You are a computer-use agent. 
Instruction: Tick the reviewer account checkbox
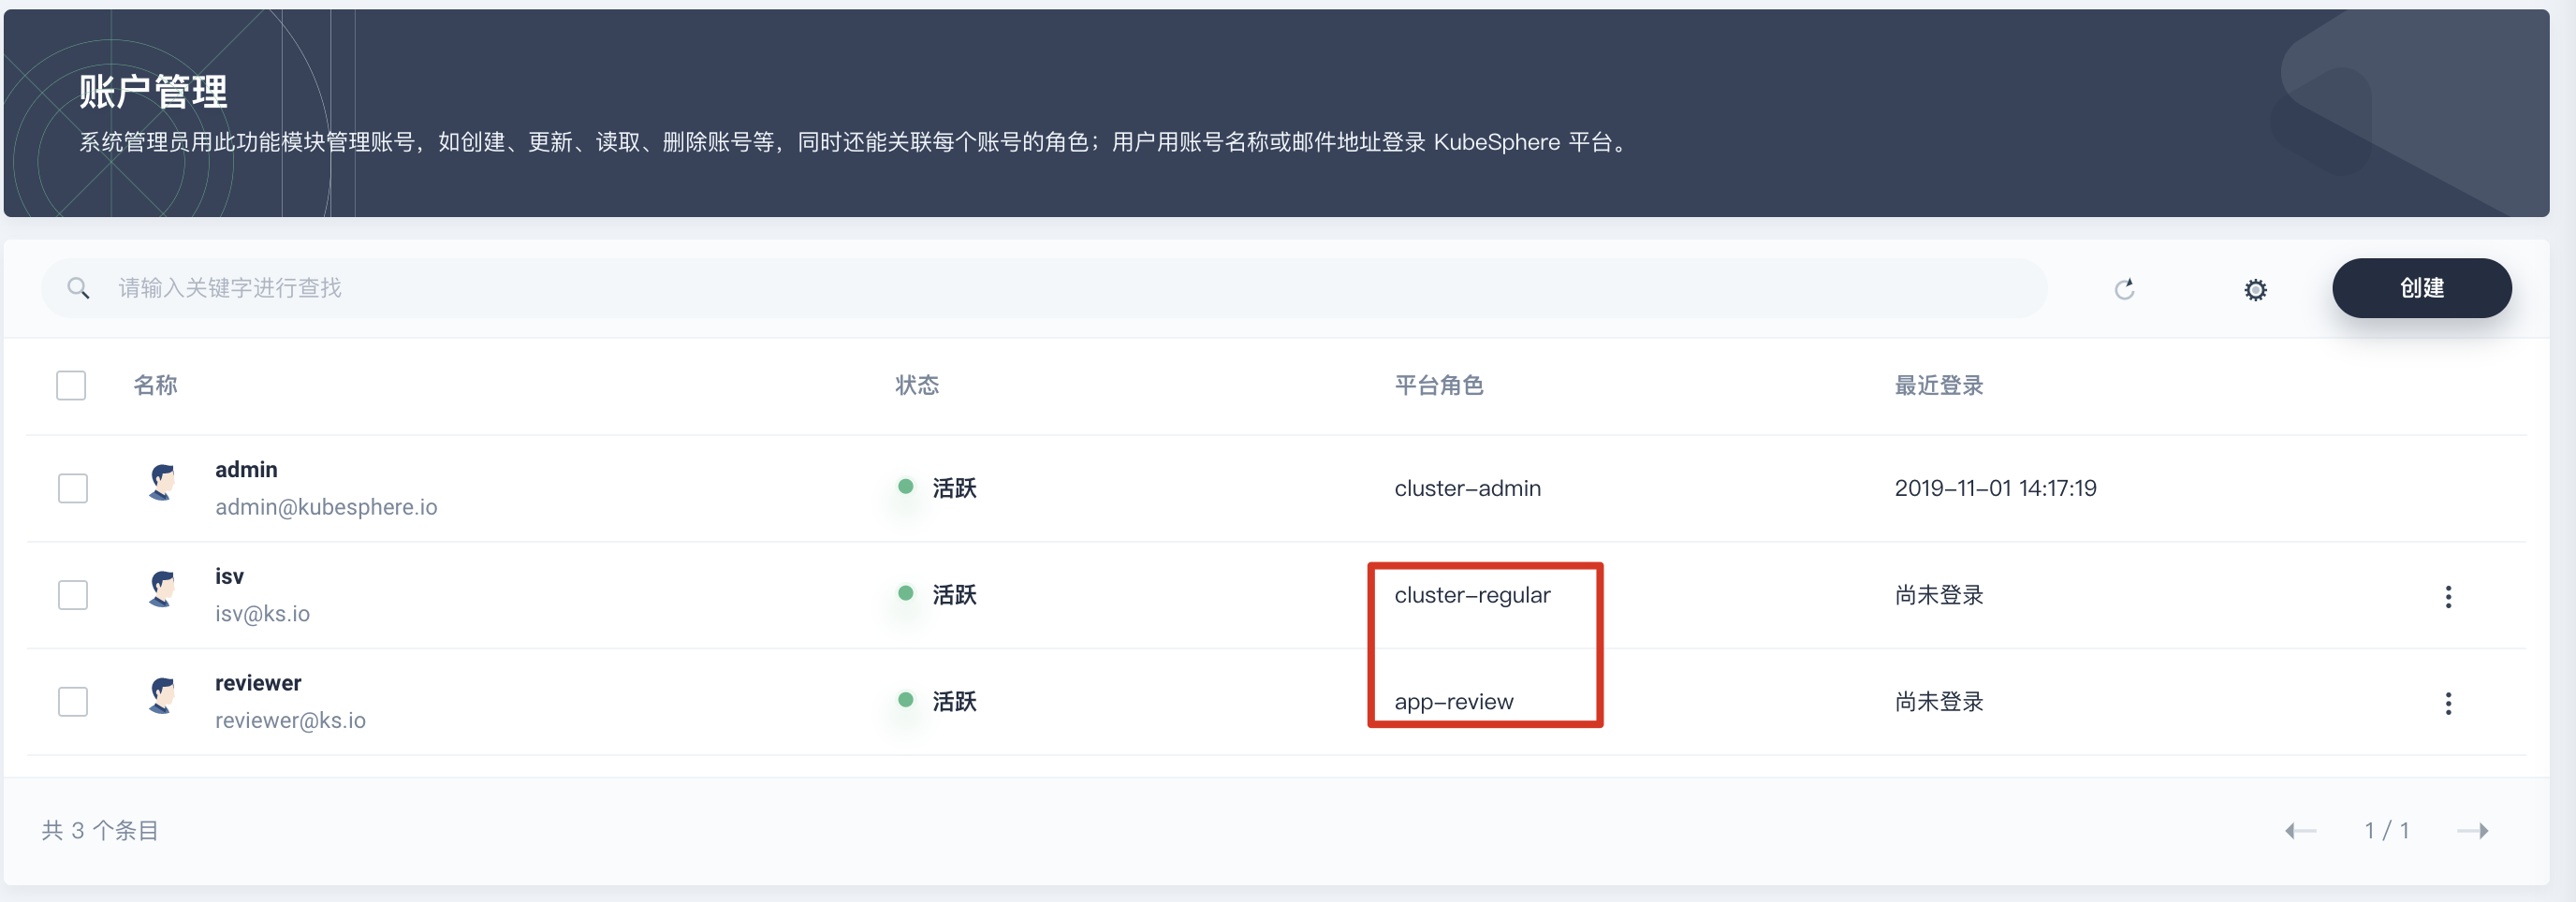(x=73, y=701)
